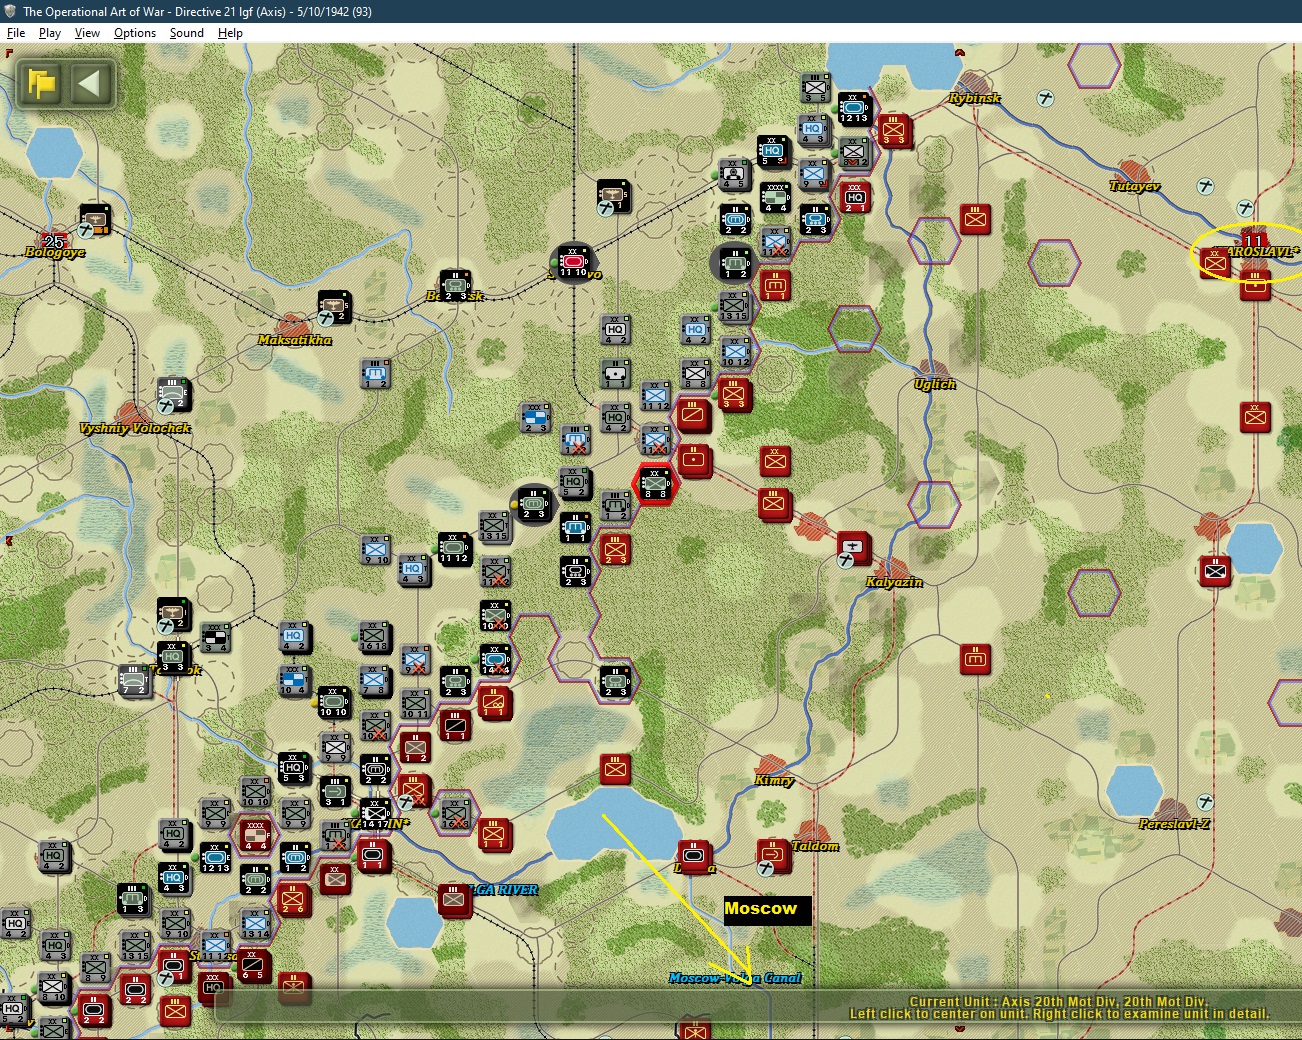Select the gray infantry unit marked 16-18
1302x1040 pixels.
pos(374,636)
